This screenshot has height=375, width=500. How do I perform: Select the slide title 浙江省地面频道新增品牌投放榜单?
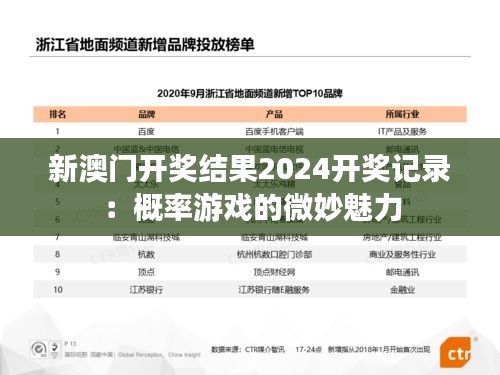[x=145, y=45]
